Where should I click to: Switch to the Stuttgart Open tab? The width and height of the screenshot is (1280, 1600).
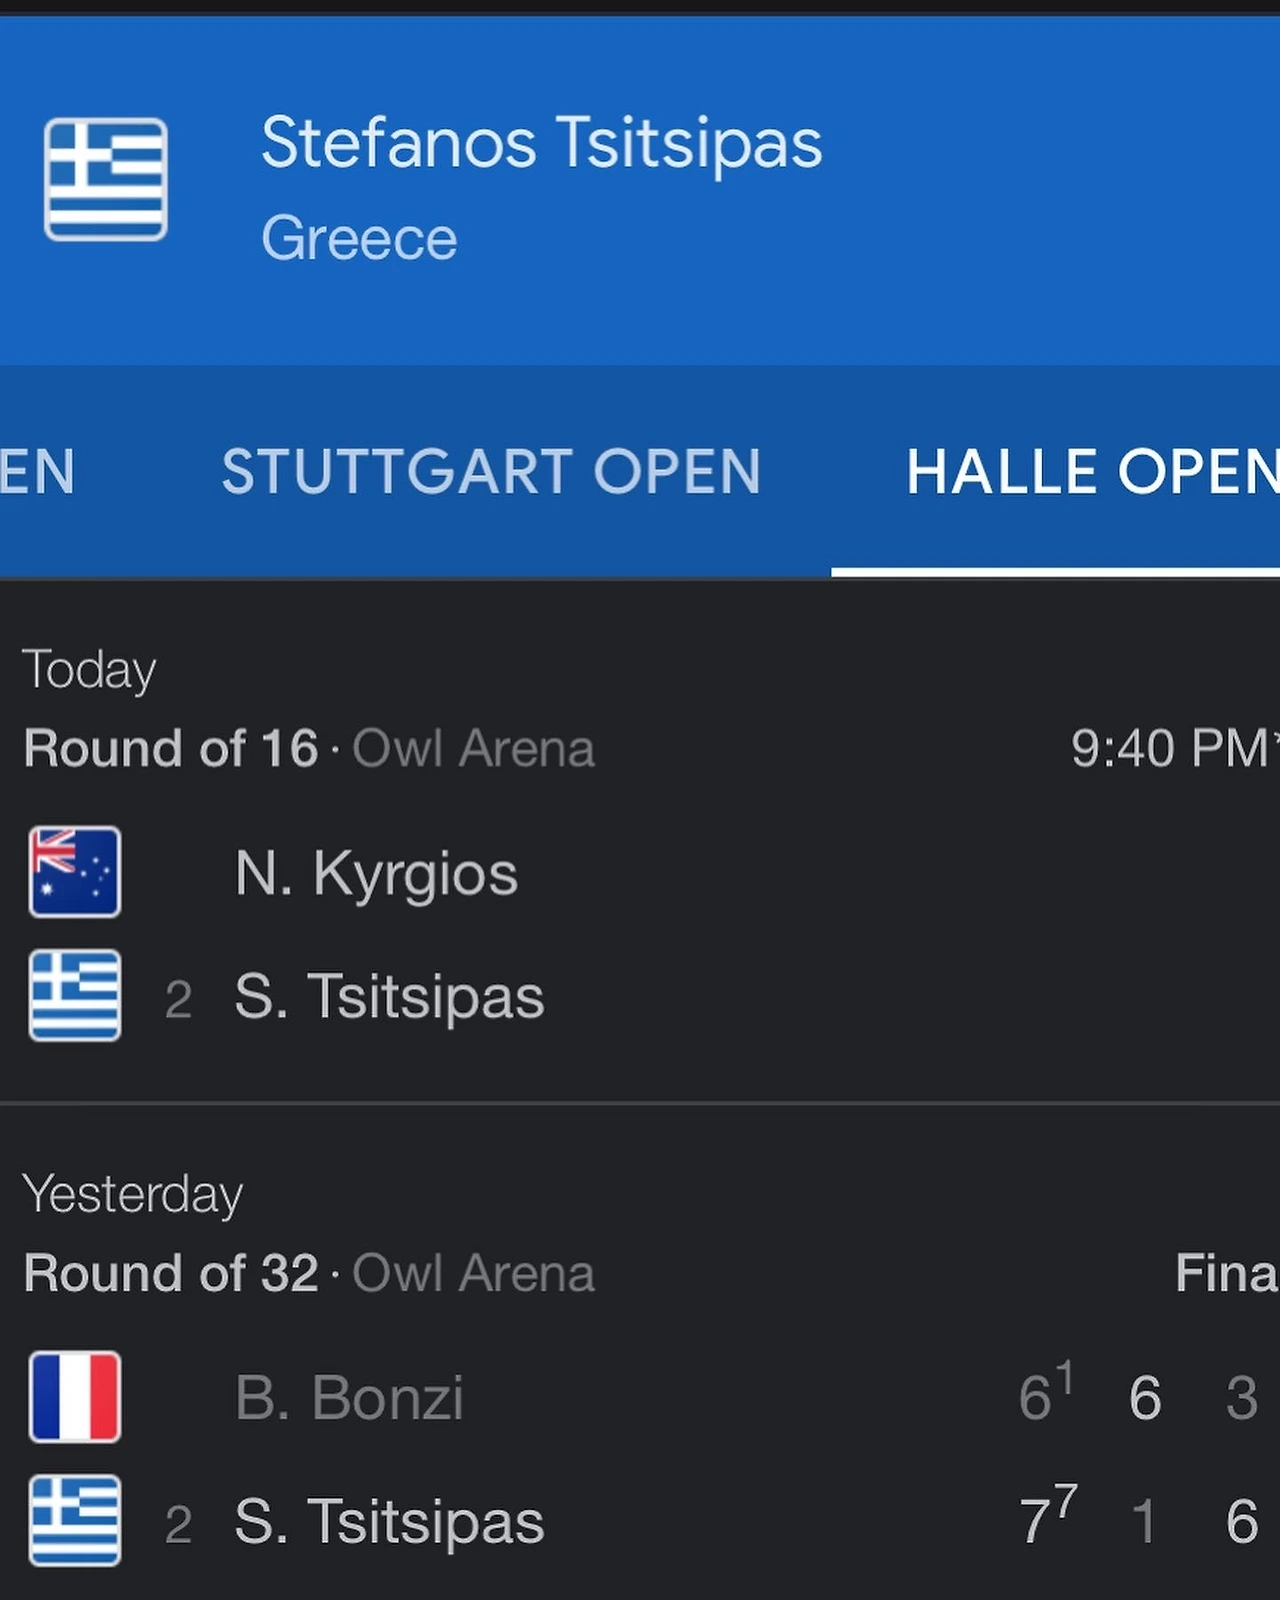(491, 472)
